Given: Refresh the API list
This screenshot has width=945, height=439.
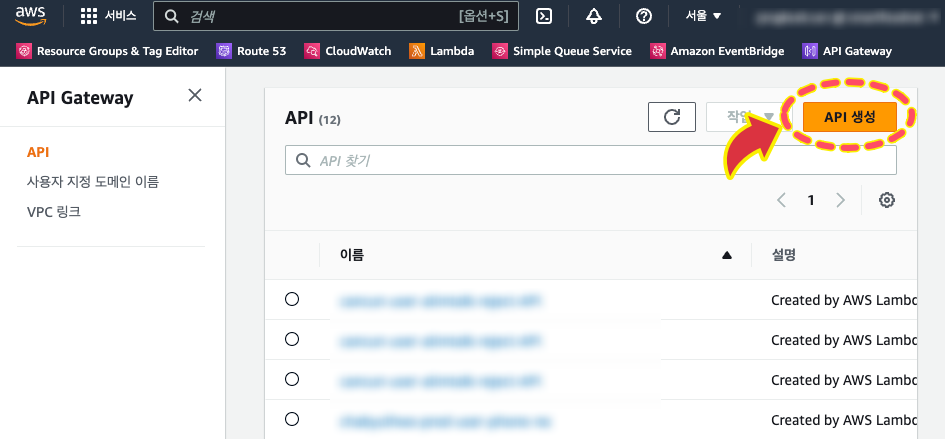Looking at the screenshot, I should click(x=672, y=117).
